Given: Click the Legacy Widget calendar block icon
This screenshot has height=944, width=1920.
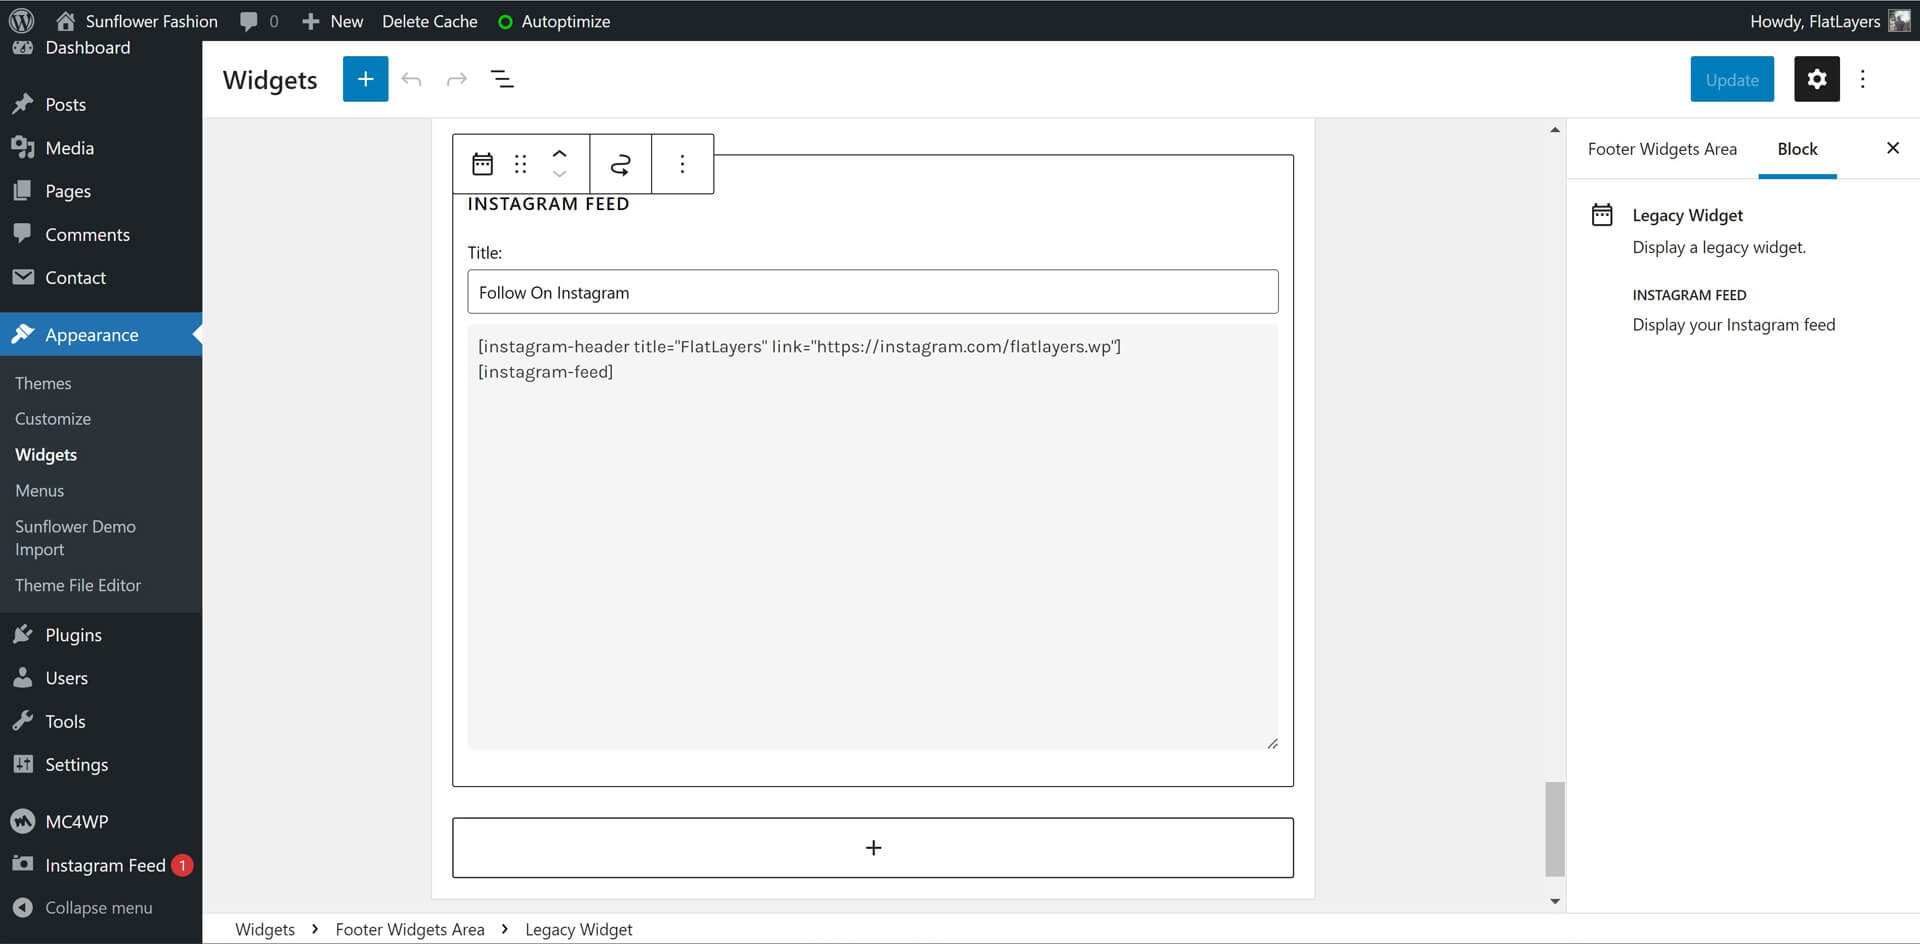Looking at the screenshot, I should click(483, 164).
